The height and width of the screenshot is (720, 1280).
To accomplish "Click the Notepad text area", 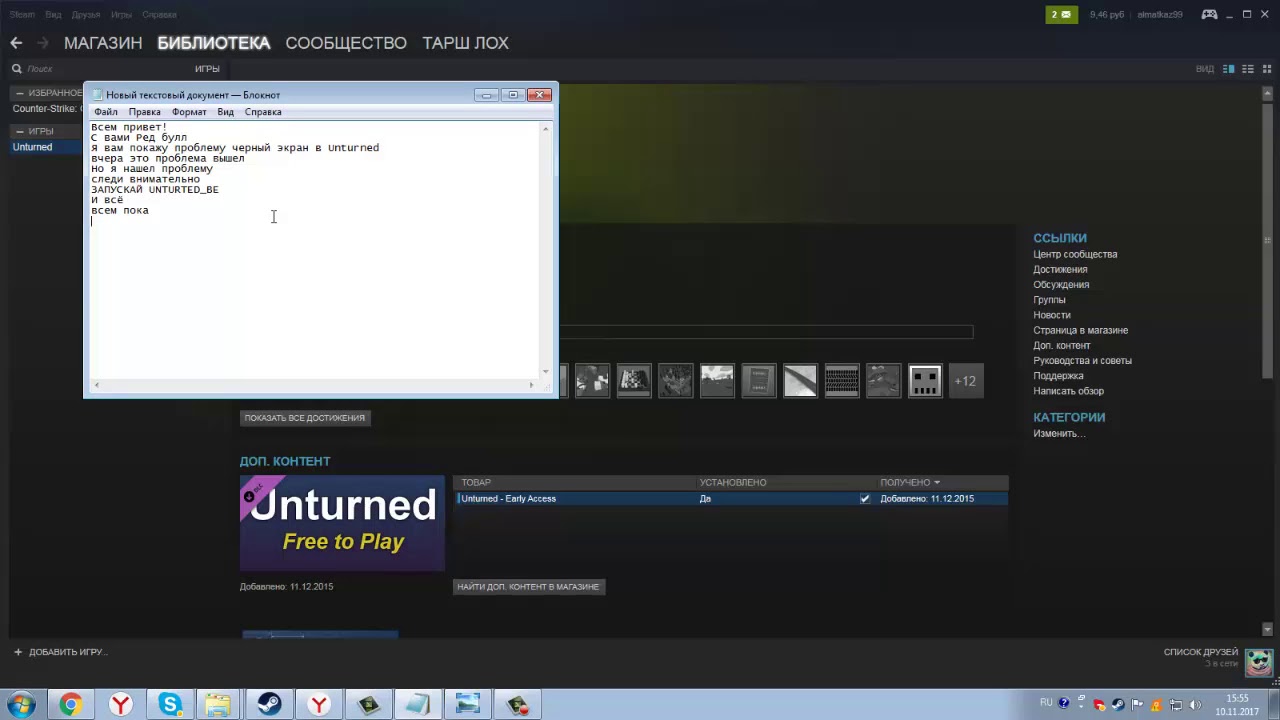I will [315, 250].
